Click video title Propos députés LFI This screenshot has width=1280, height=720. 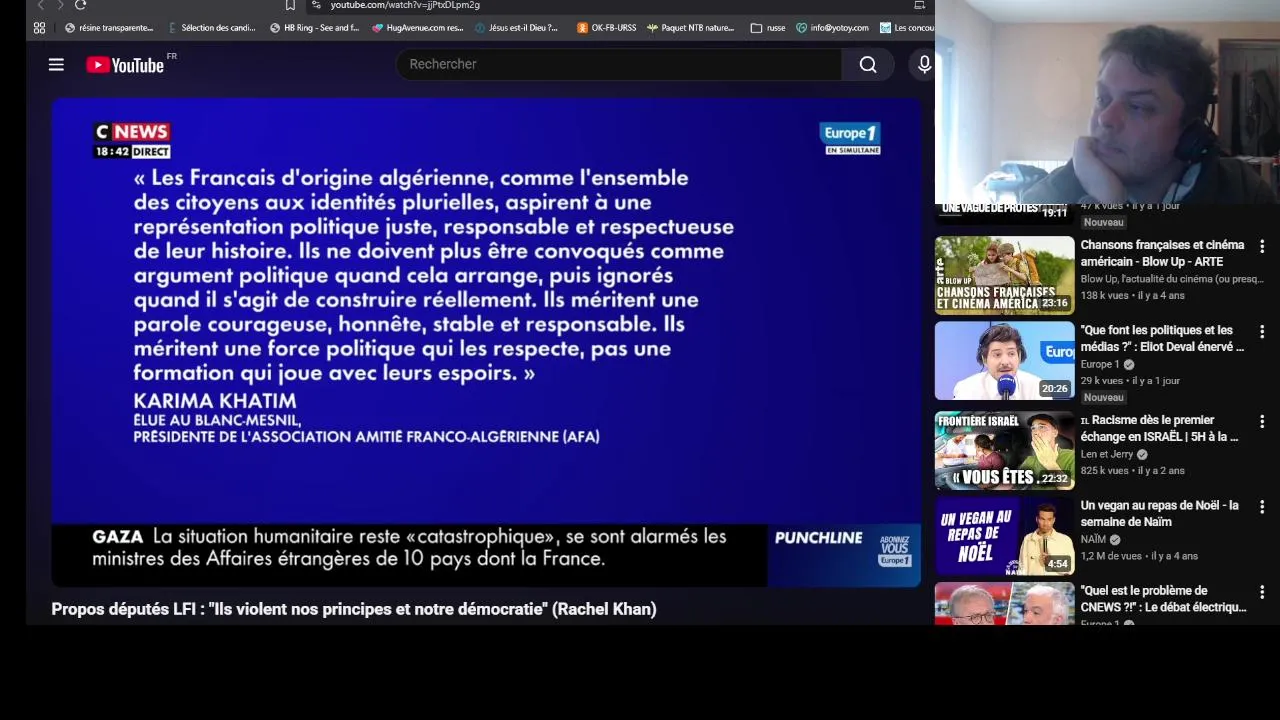(354, 609)
